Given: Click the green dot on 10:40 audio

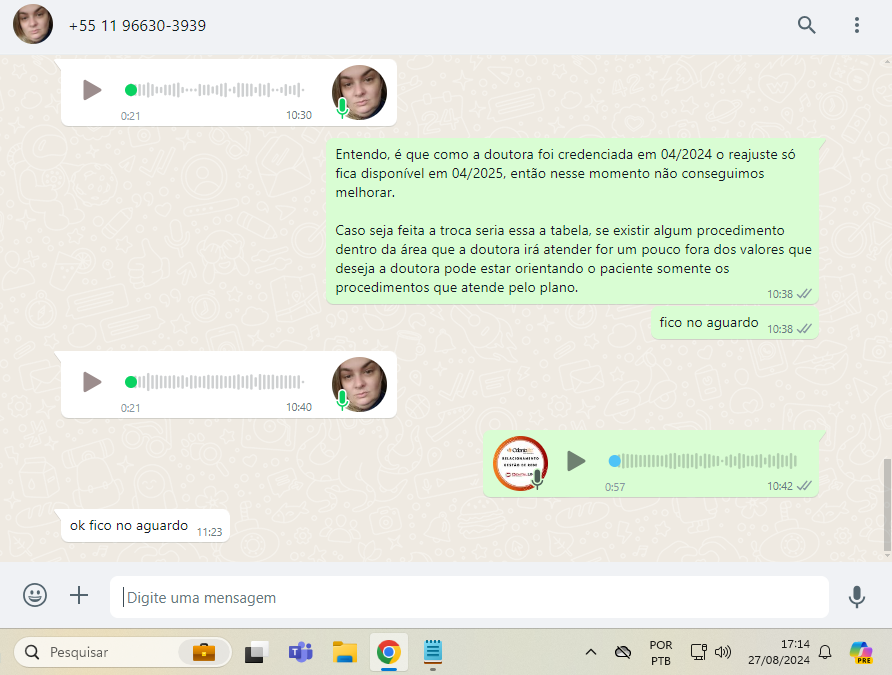Looking at the screenshot, I should [130, 382].
